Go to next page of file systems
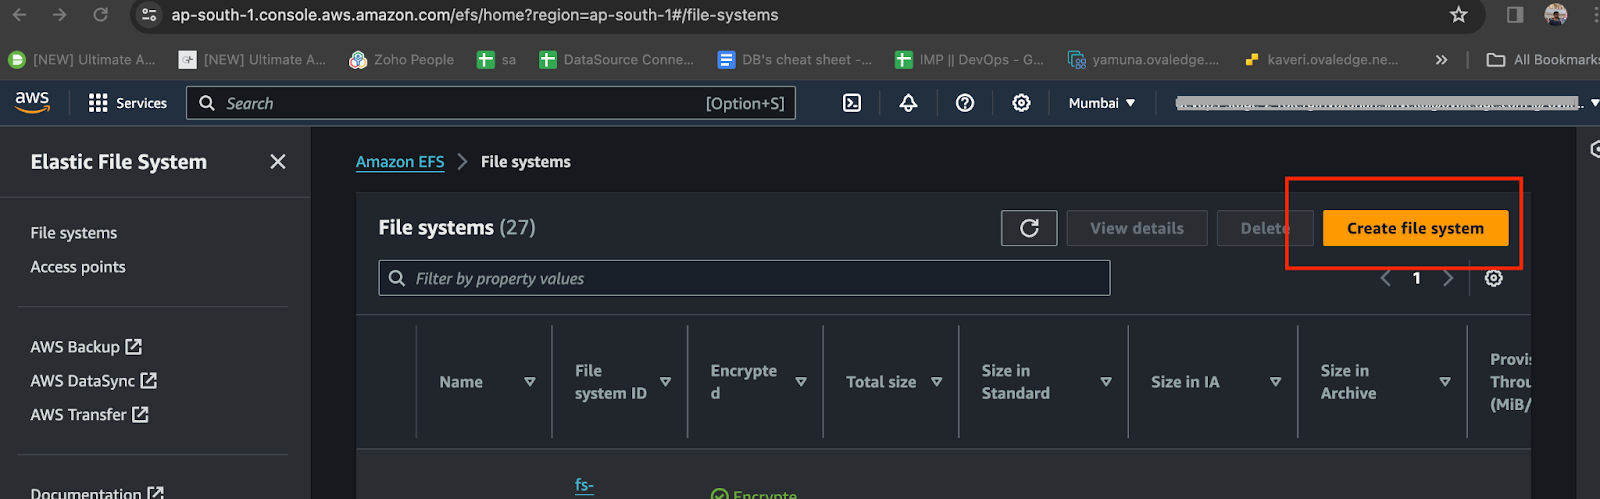The height and width of the screenshot is (499, 1600). pos(1447,278)
